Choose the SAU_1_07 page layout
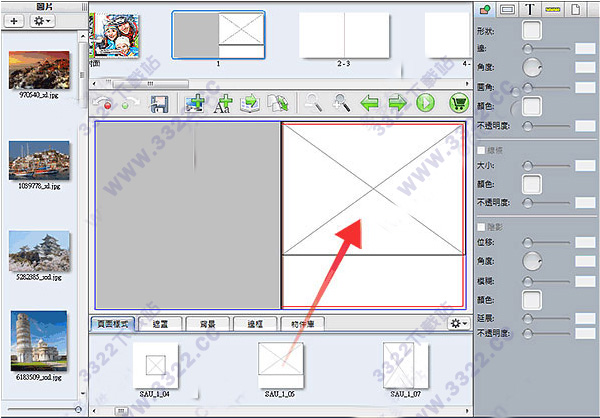This screenshot has height=418, width=600. (406, 365)
